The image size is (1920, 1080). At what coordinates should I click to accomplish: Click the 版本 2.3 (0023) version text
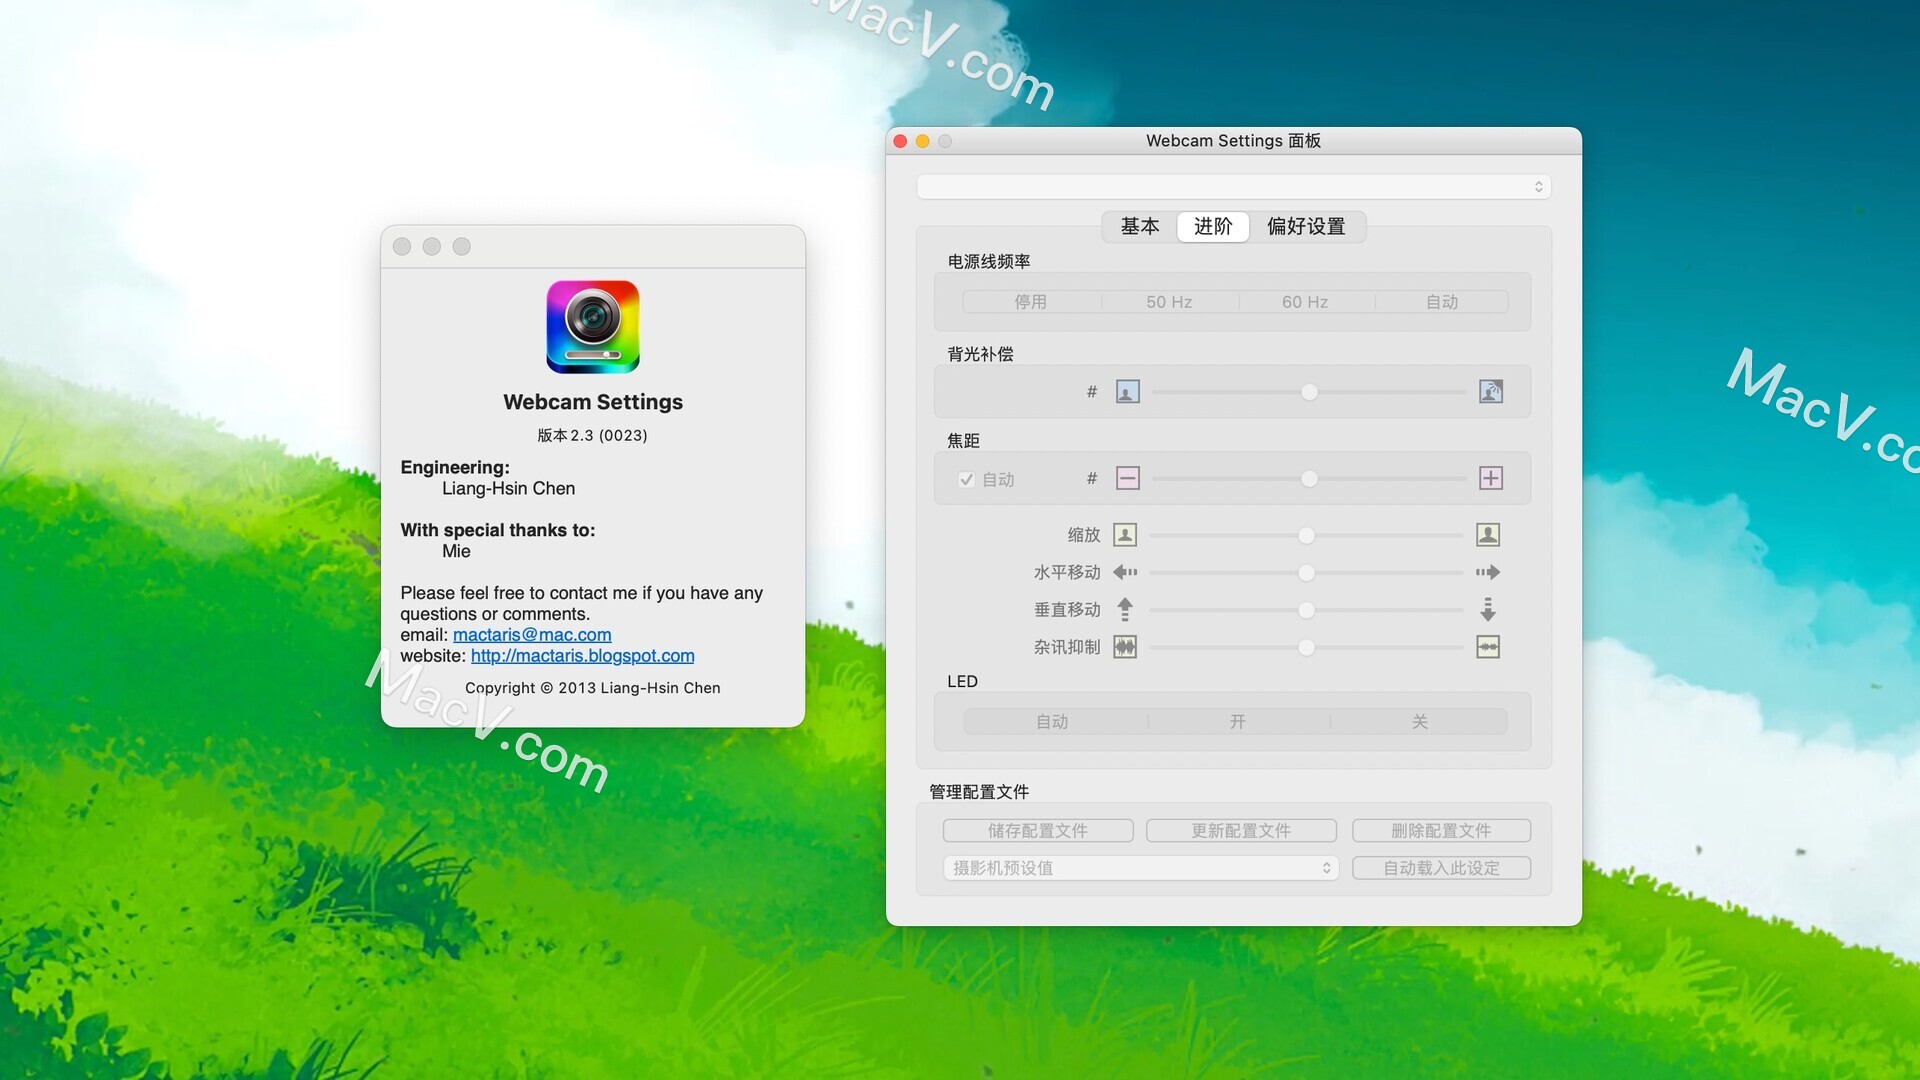pos(593,435)
